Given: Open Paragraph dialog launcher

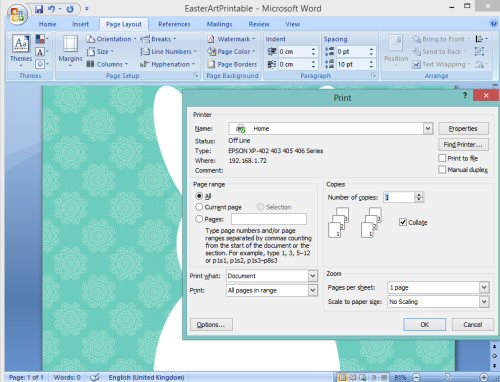Looking at the screenshot, I should click(373, 76).
